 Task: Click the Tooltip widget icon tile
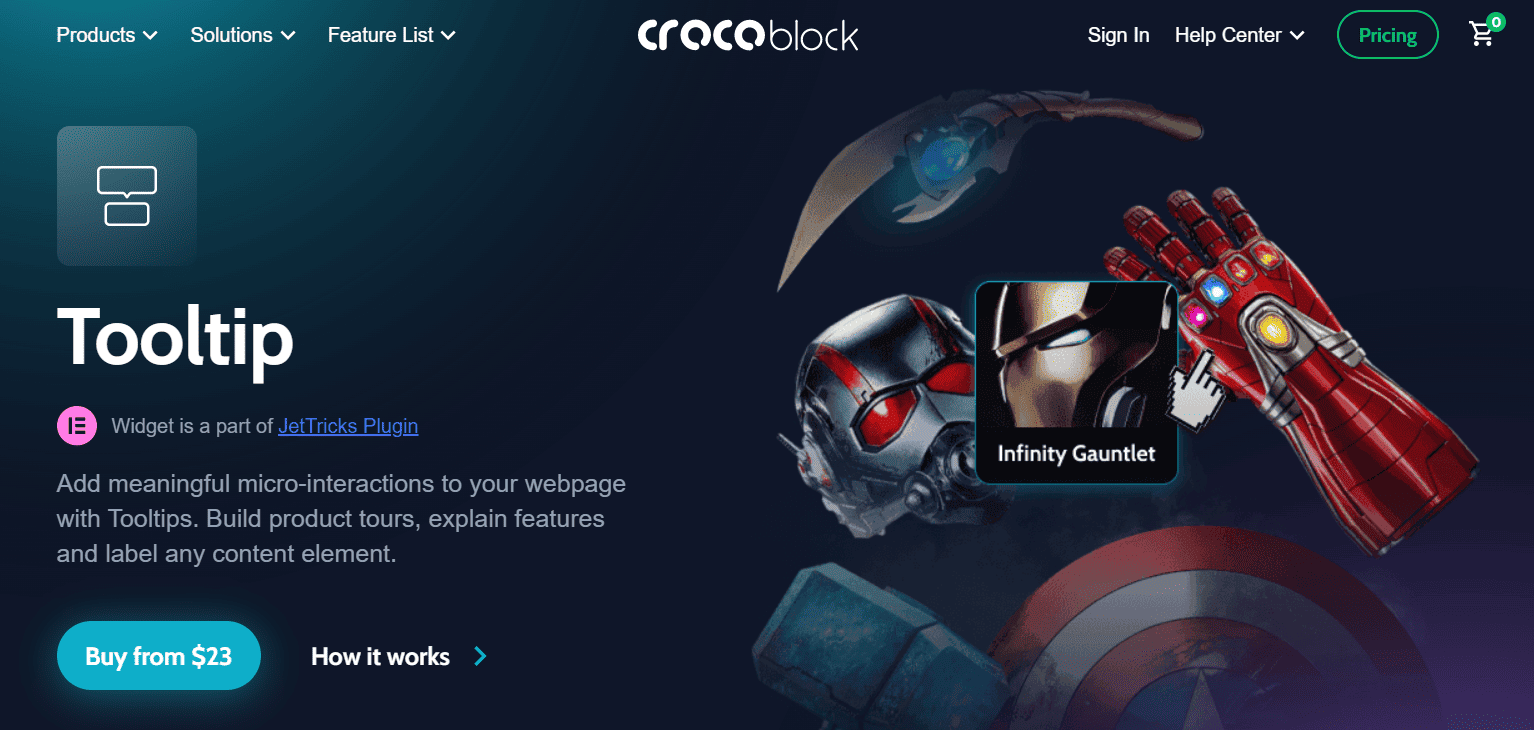(127, 196)
